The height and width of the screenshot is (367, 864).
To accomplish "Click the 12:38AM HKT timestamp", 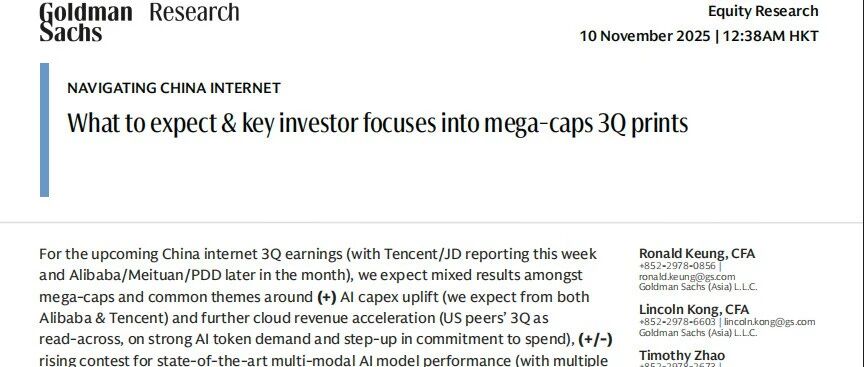I will pyautogui.click(x=770, y=36).
